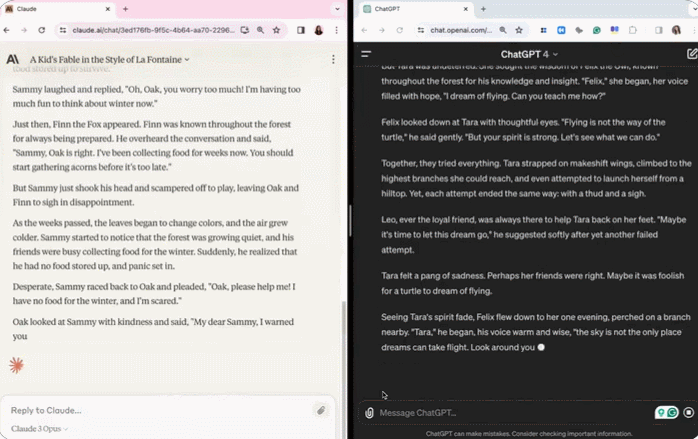Image resolution: width=698 pixels, height=439 pixels.
Task: Go forward in the Claude browser window
Action: click(24, 30)
